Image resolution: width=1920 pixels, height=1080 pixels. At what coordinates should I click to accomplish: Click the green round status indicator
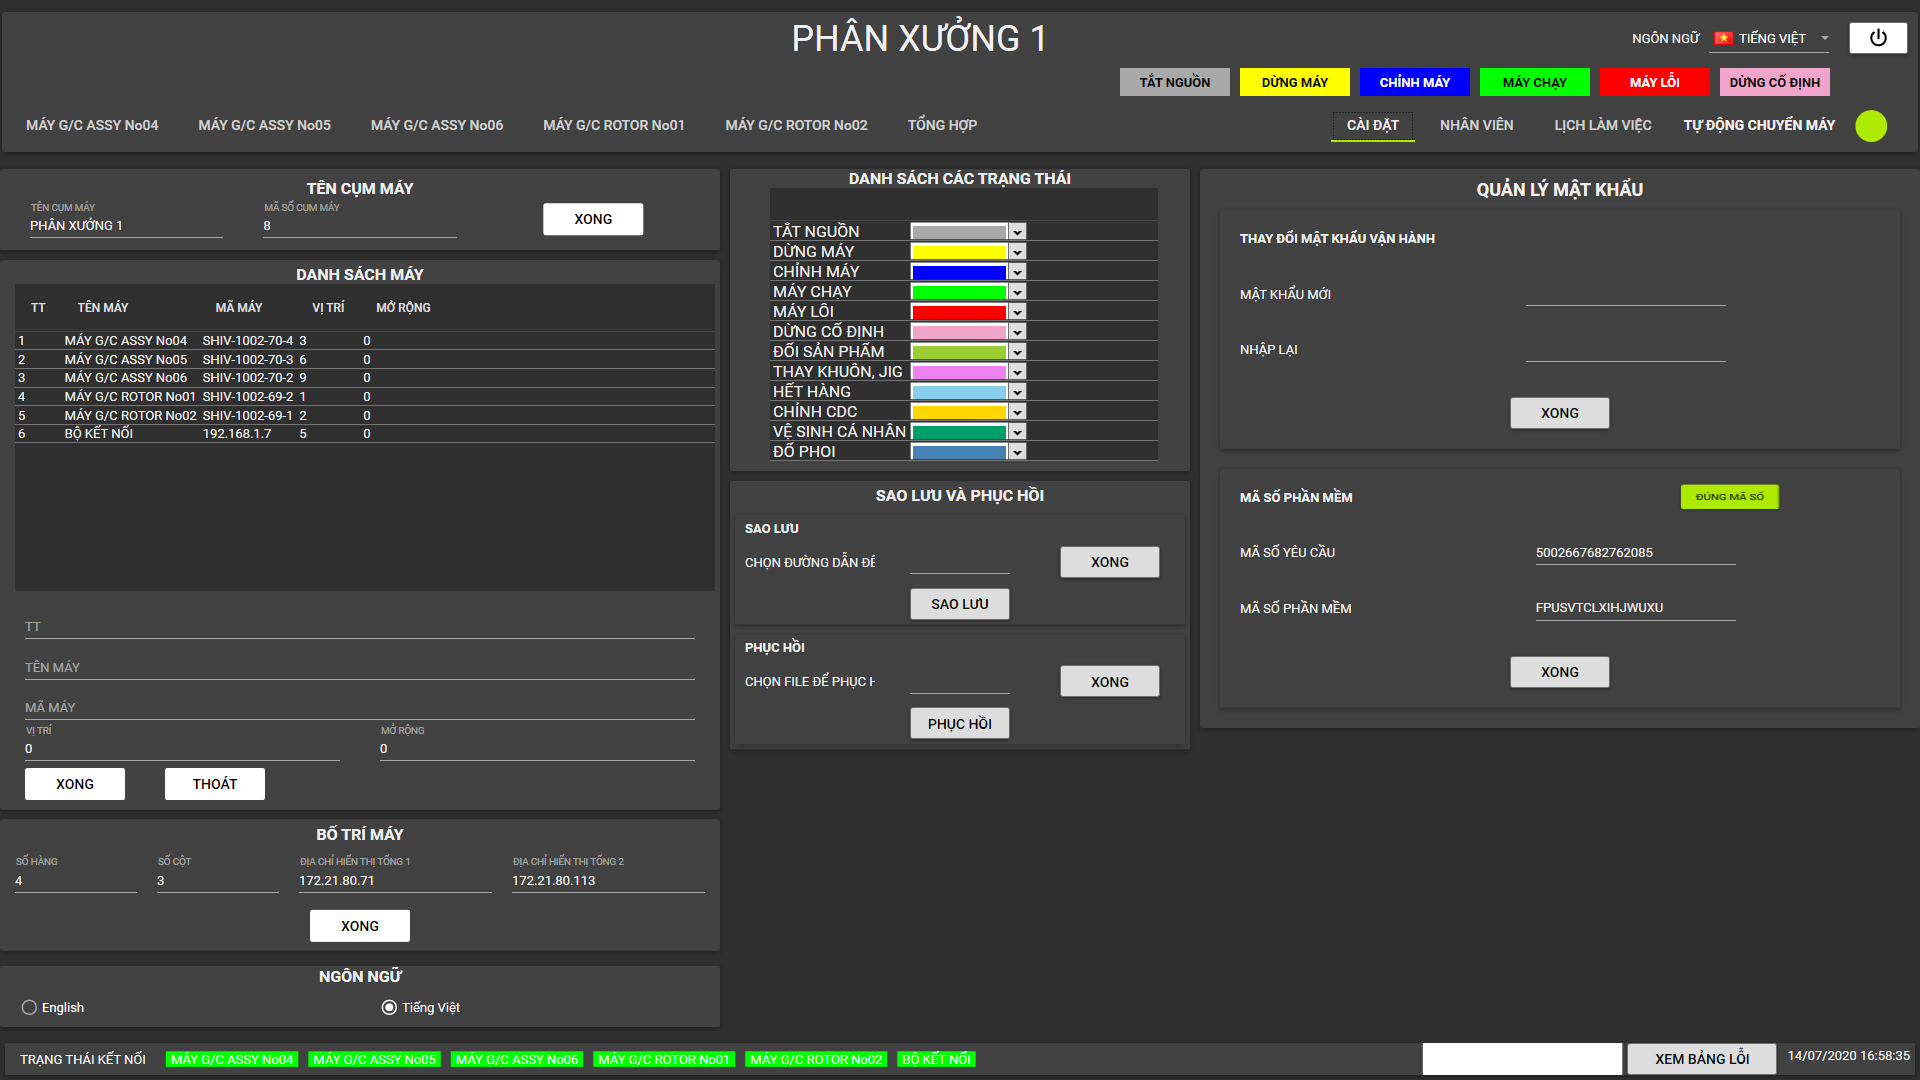pyautogui.click(x=1870, y=126)
